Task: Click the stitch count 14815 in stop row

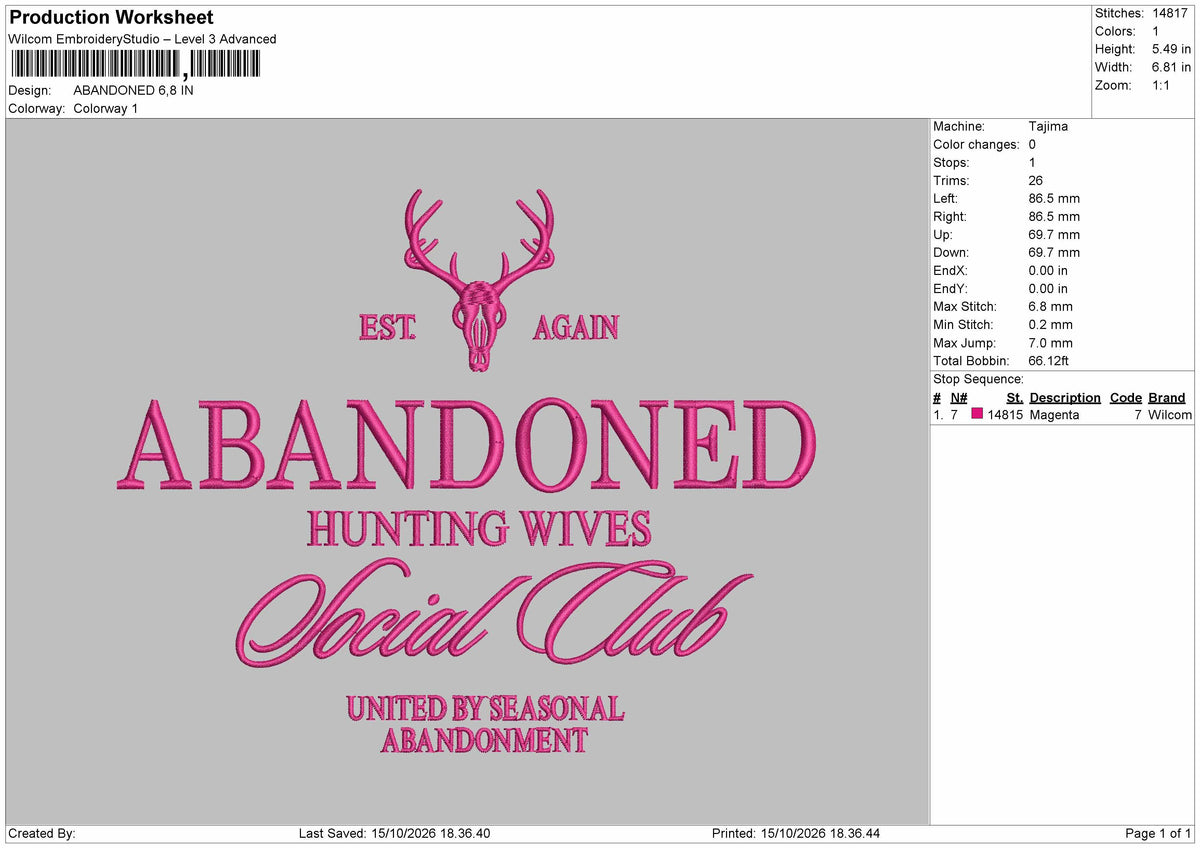Action: (1005, 415)
